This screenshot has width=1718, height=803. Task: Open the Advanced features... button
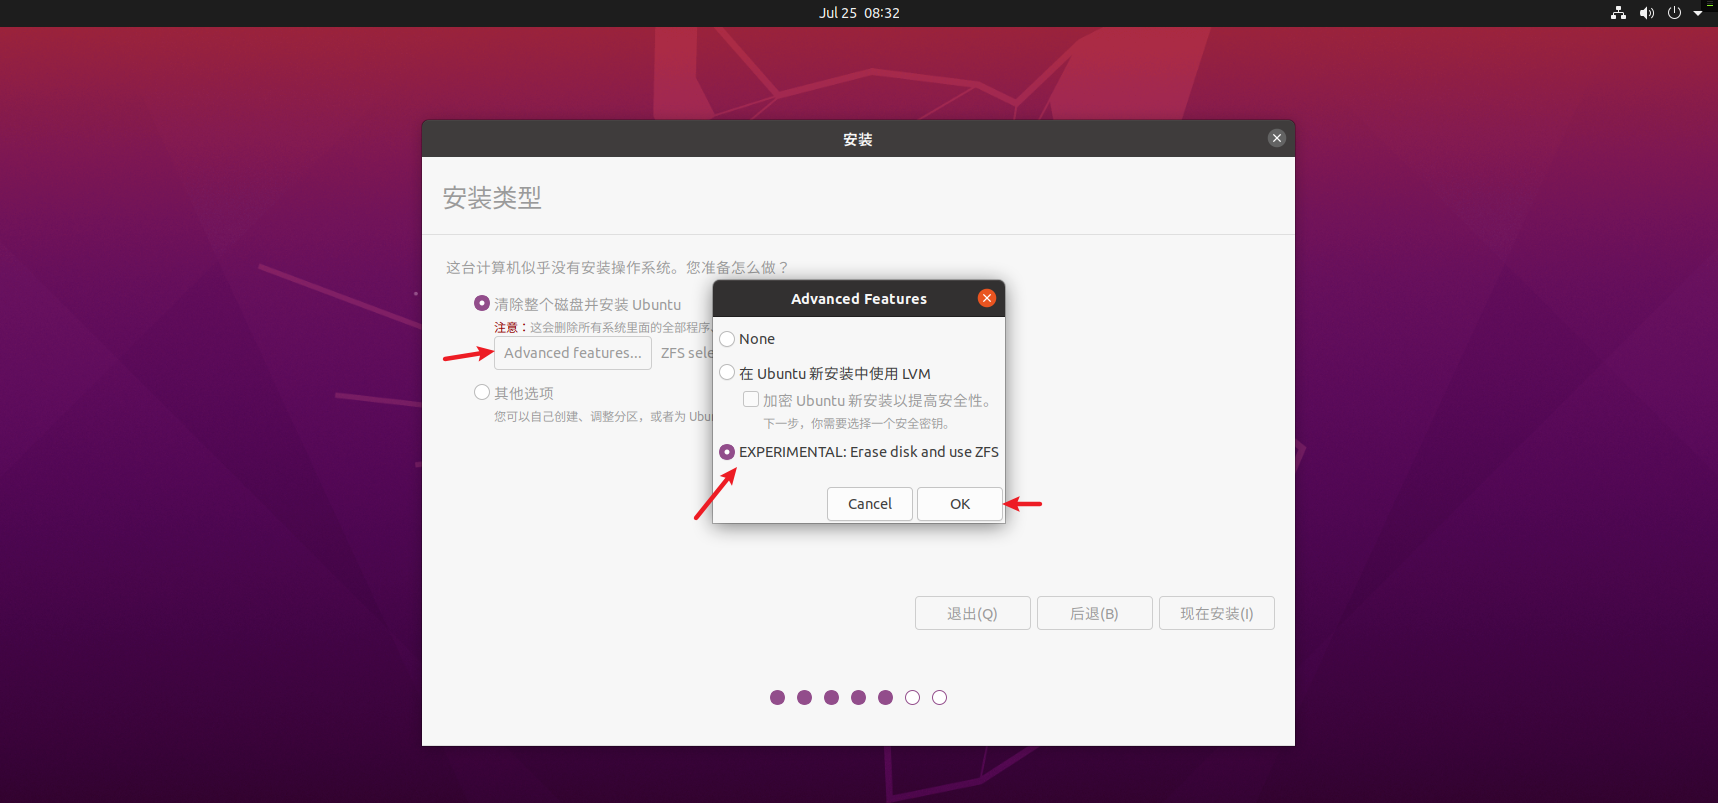coord(573,353)
